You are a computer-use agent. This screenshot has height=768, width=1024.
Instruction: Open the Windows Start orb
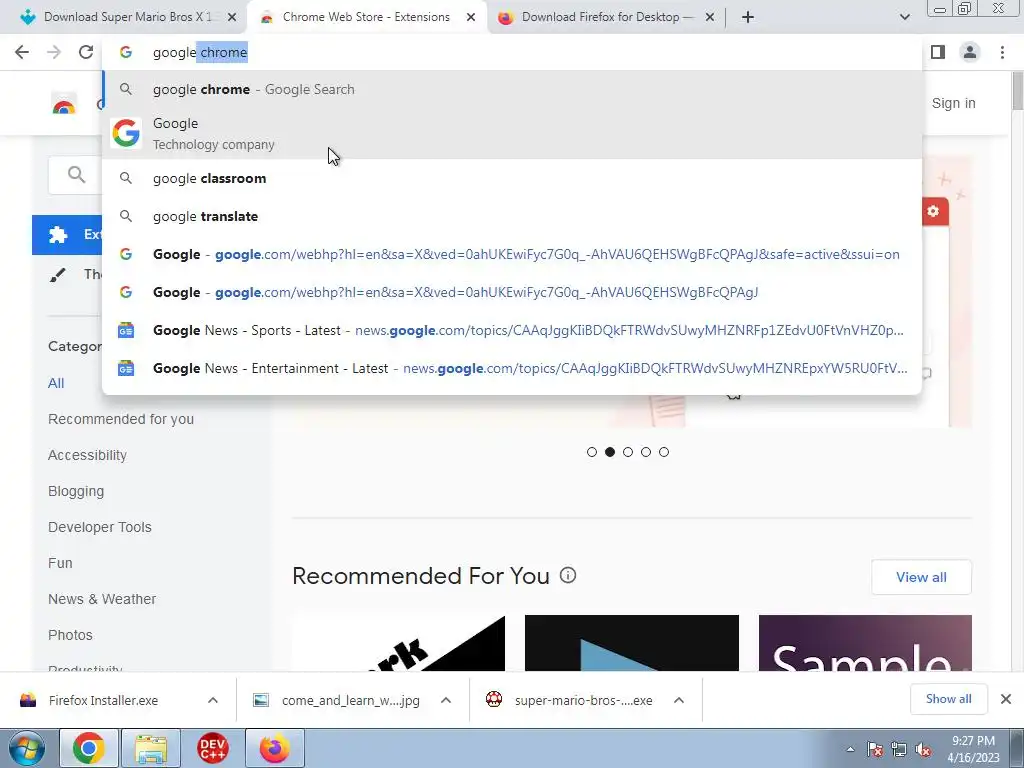click(x=27, y=748)
